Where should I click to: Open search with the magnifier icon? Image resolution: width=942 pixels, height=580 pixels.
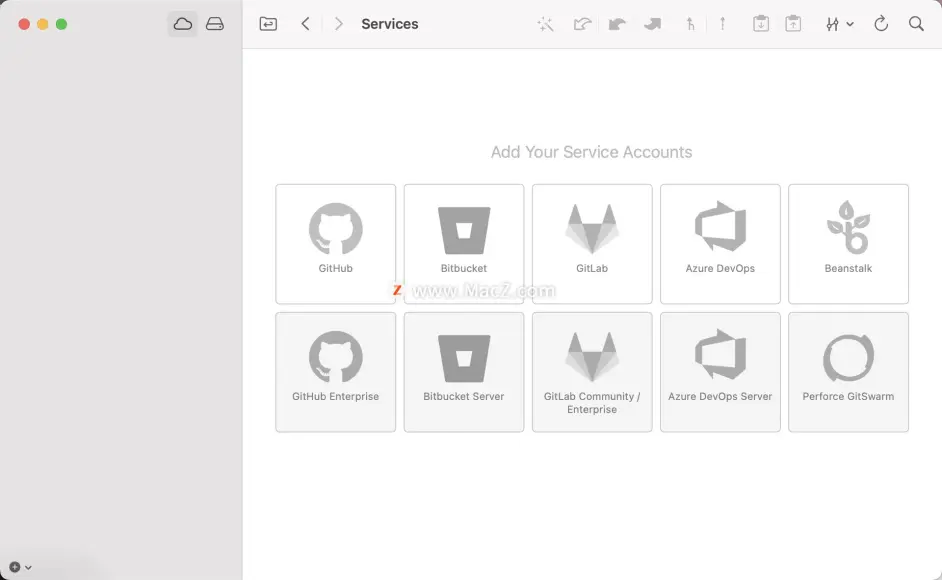[x=916, y=24]
